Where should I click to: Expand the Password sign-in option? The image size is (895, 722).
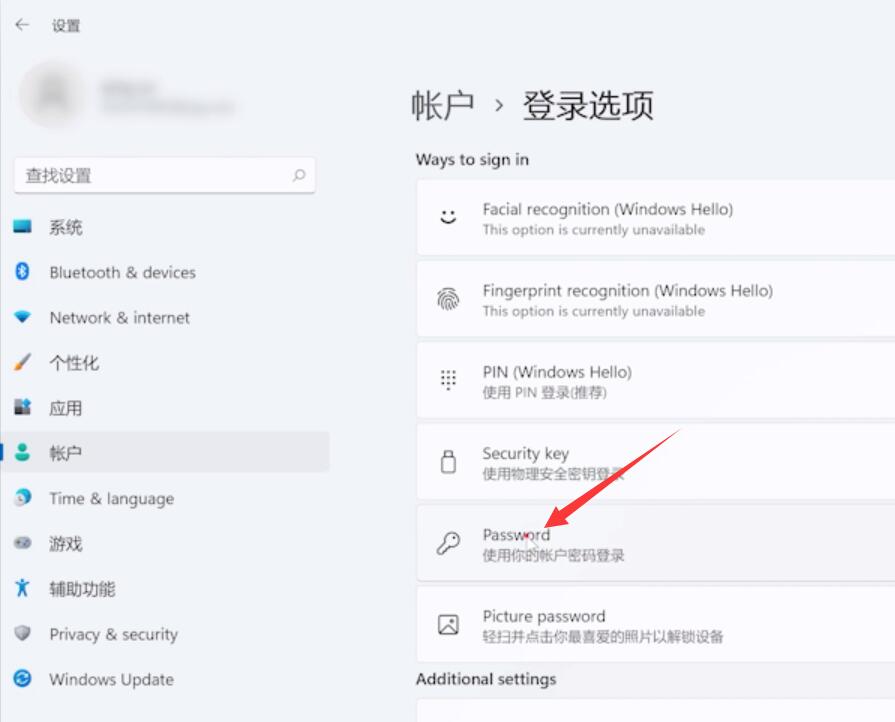point(656,543)
